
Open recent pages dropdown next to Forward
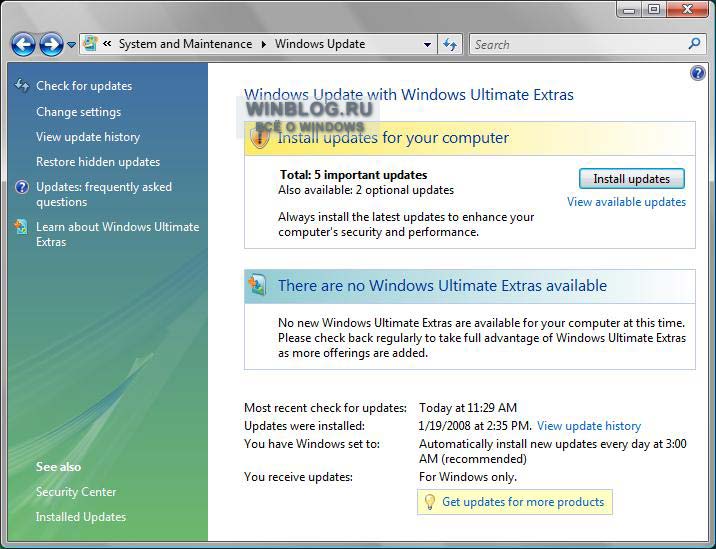tap(71, 45)
